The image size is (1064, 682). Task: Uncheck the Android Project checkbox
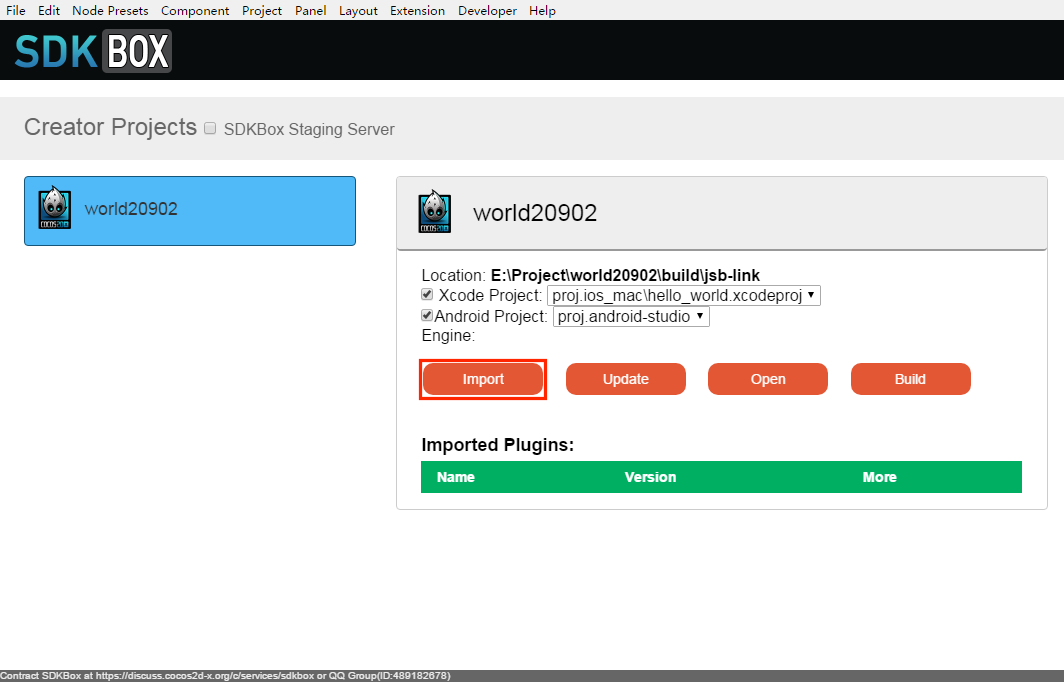(x=427, y=315)
